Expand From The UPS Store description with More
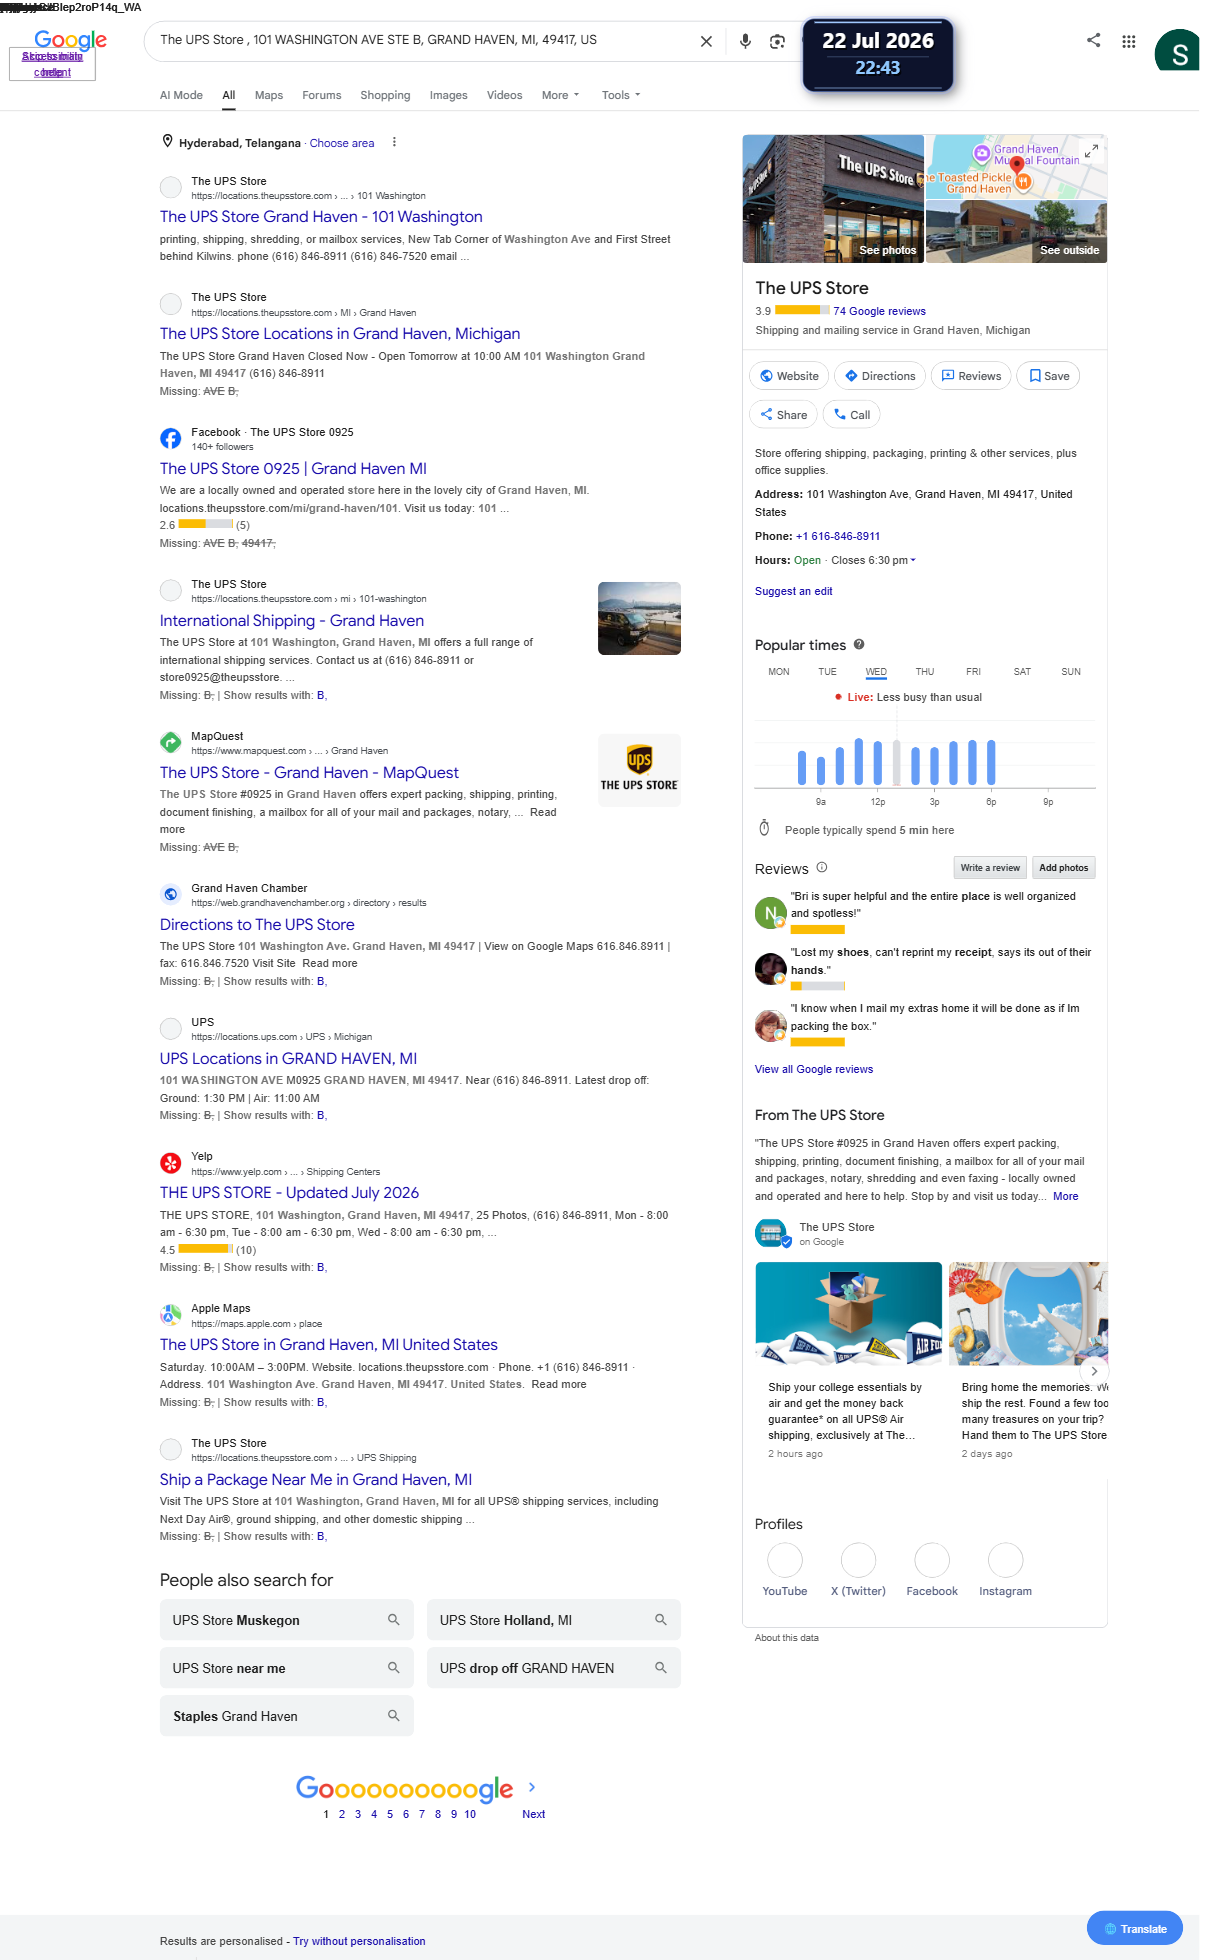 point(1066,1196)
